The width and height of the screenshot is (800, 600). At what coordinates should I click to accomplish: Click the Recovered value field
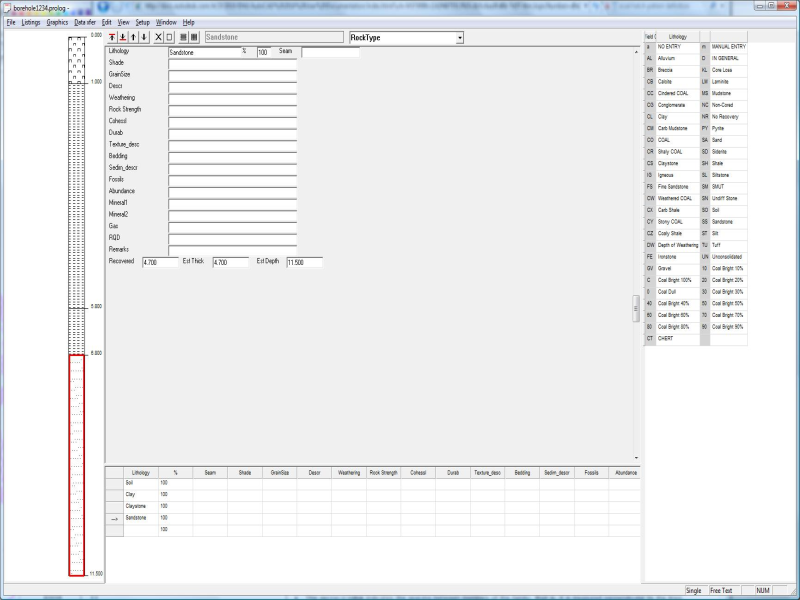point(160,262)
